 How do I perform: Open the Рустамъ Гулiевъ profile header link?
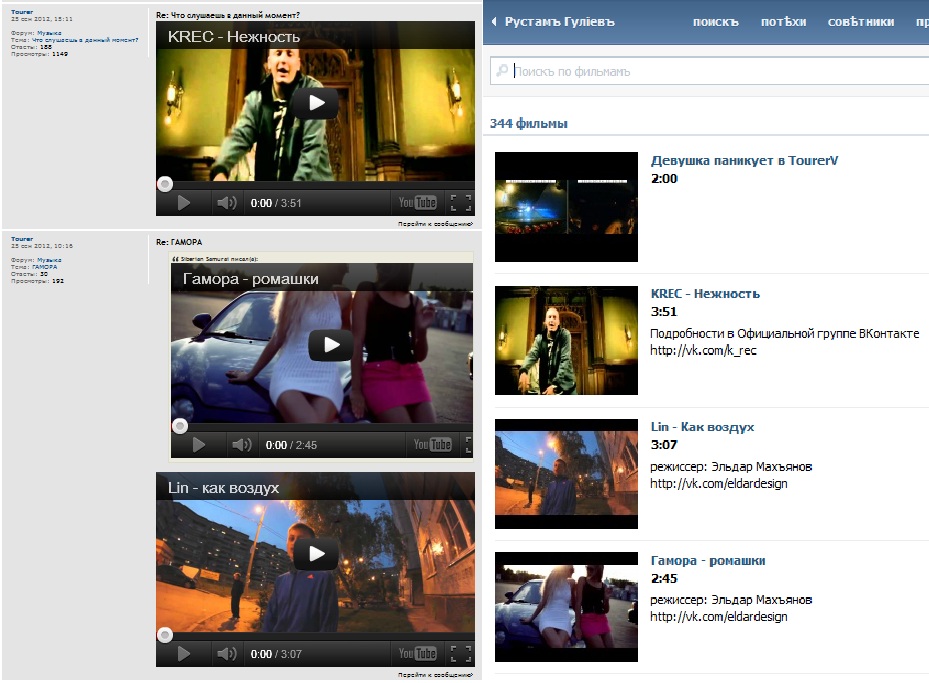(559, 22)
